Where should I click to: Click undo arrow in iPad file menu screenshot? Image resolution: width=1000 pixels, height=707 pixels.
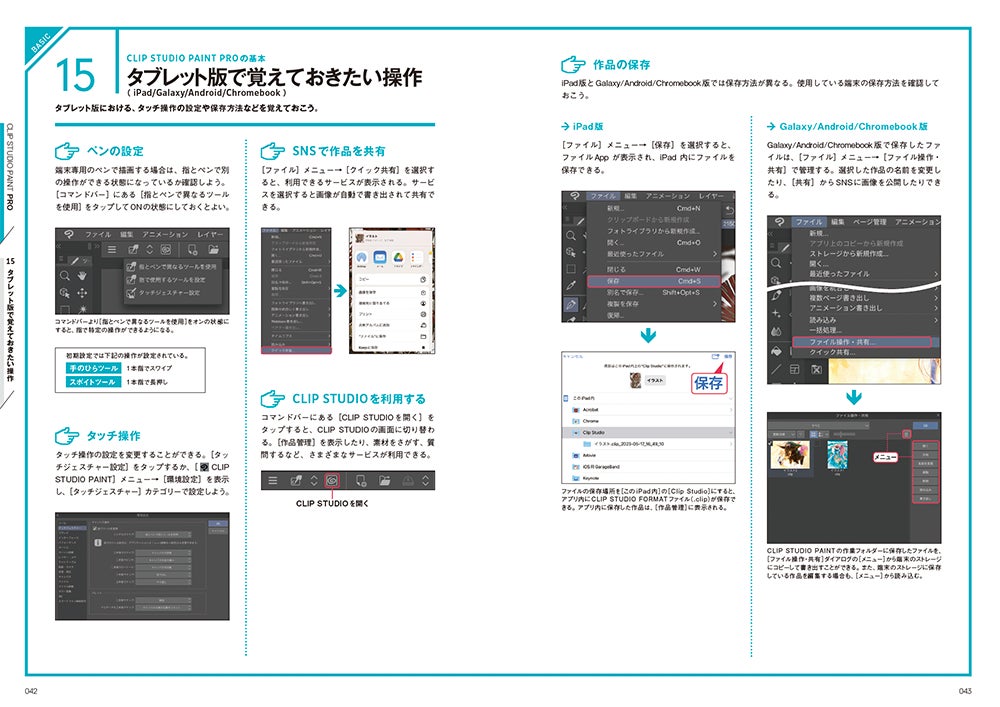[x=730, y=211]
